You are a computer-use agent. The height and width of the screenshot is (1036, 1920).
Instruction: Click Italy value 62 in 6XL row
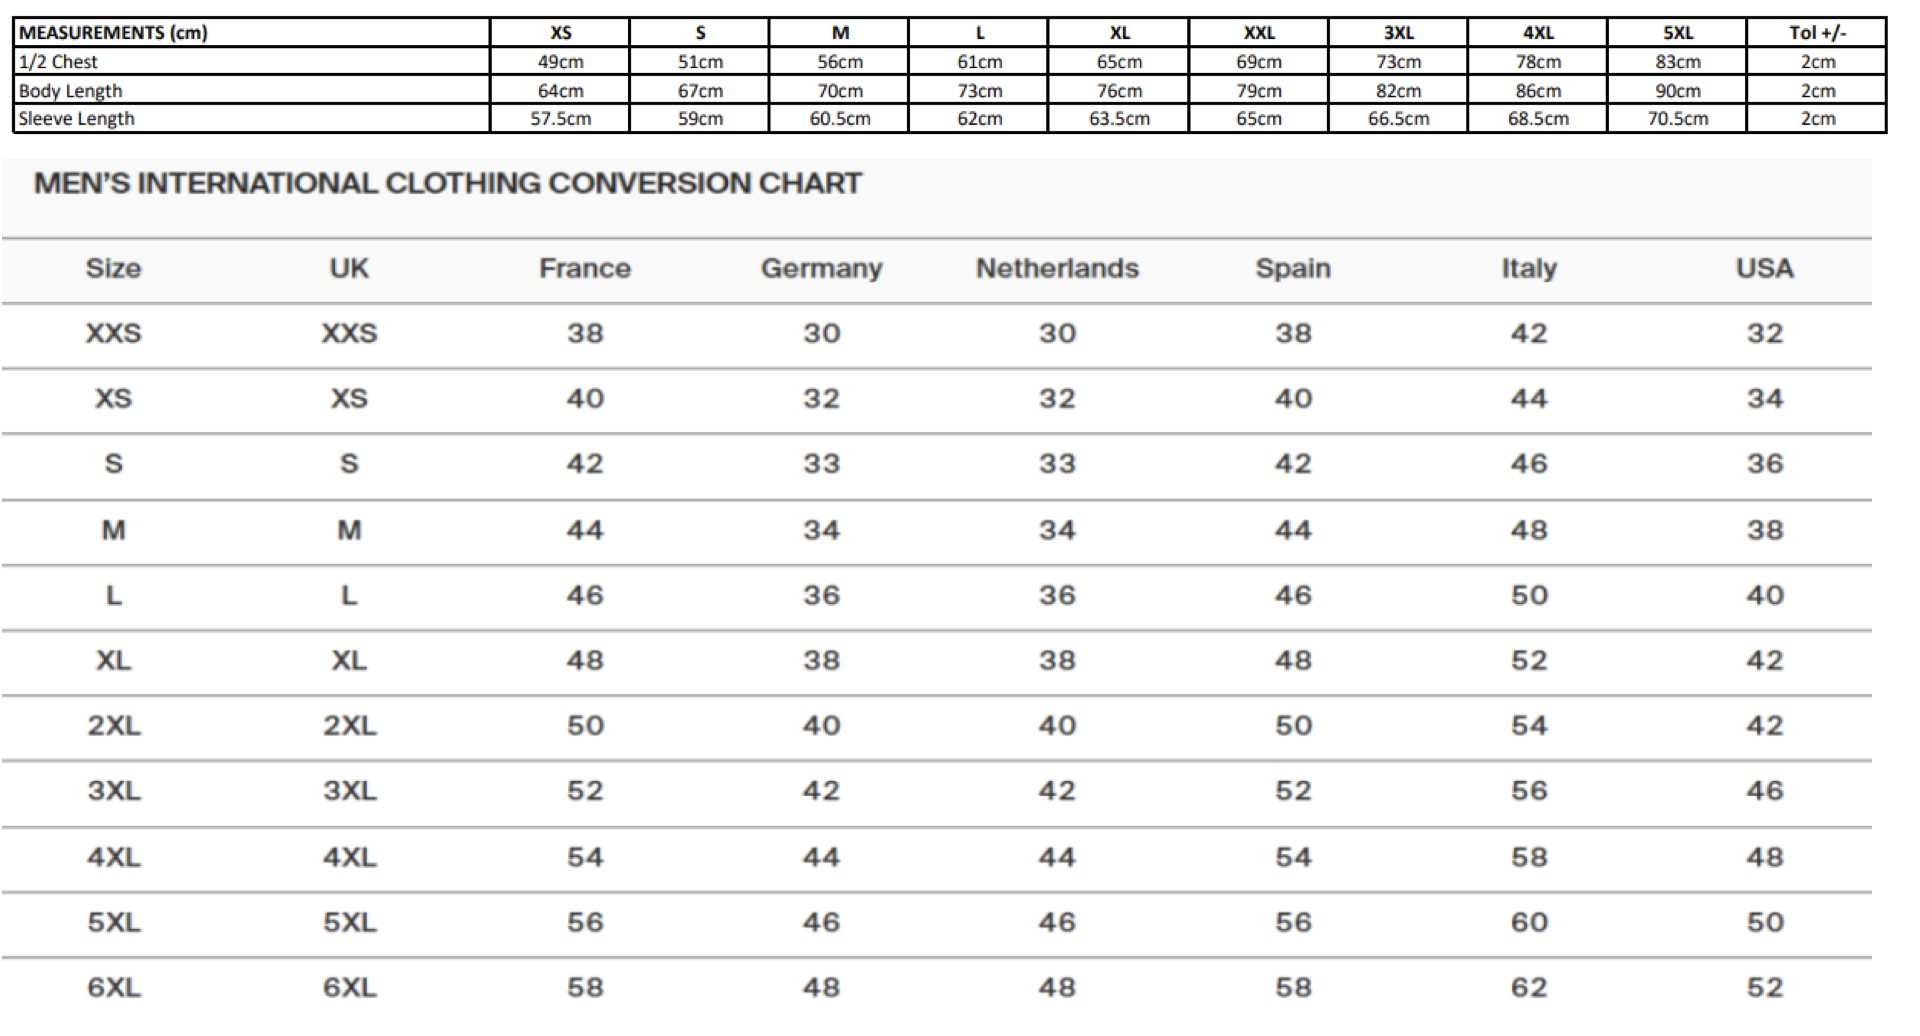1529,988
